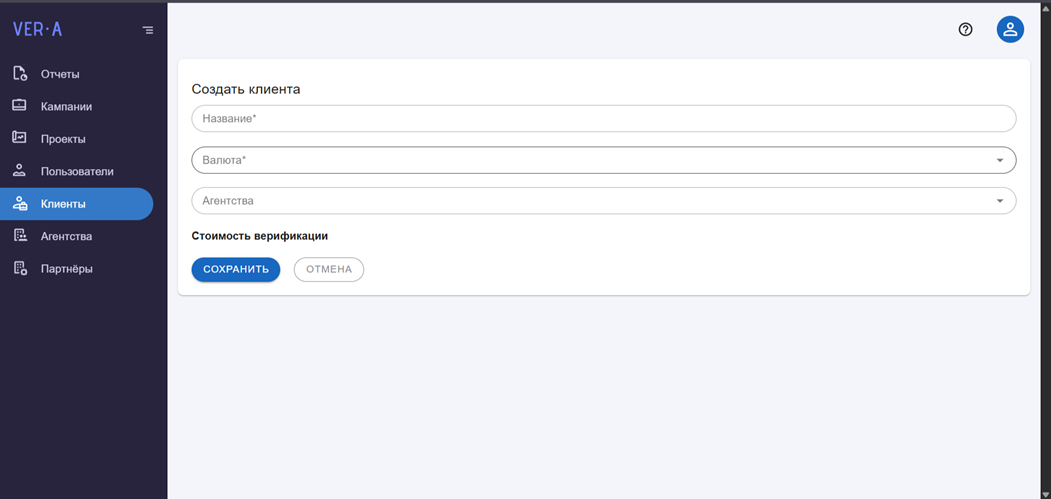Click the Кампании icon in sidebar

20,105
